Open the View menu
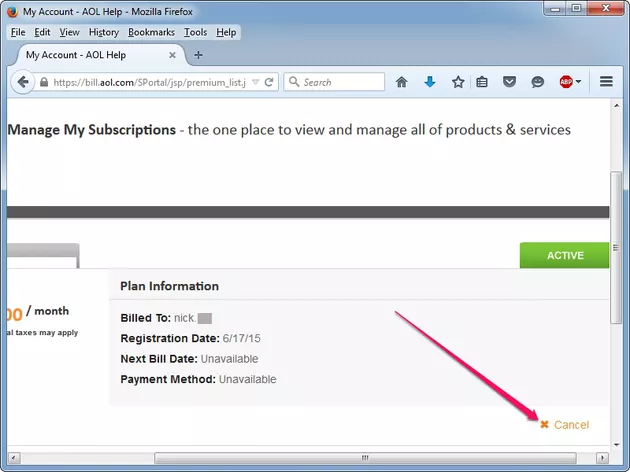This screenshot has width=630, height=472. (x=70, y=32)
